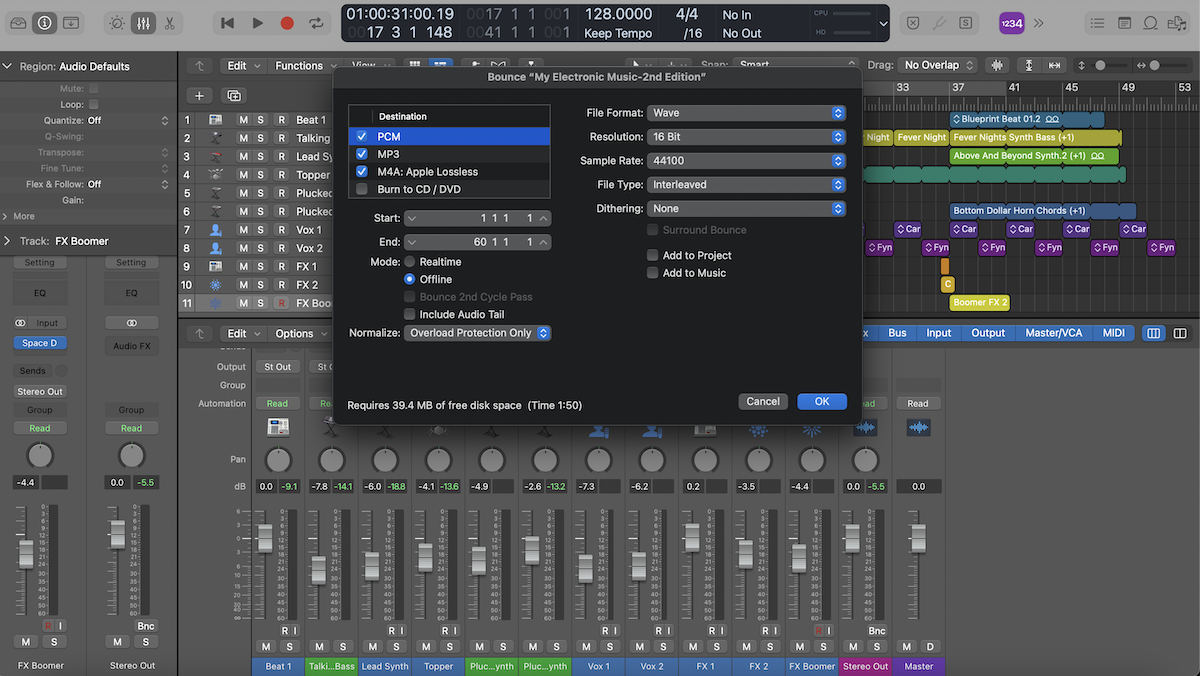Viewport: 1200px width, 676px height.
Task: Toggle Cycle mode in transport
Action: click(x=317, y=22)
